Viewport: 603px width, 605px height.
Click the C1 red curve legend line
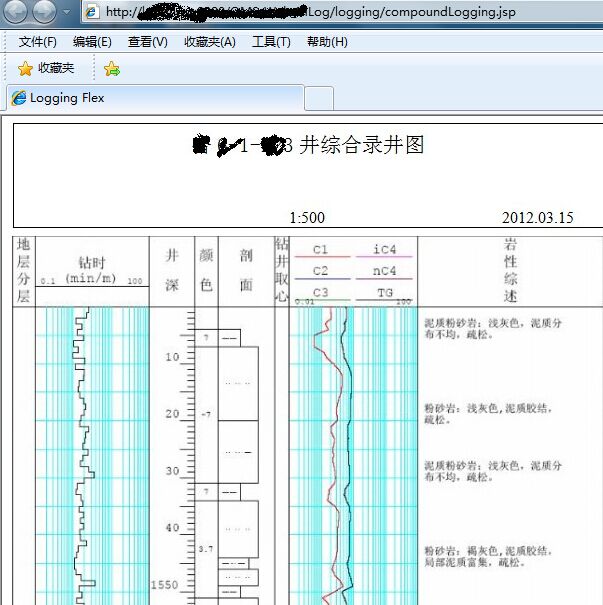[320, 257]
